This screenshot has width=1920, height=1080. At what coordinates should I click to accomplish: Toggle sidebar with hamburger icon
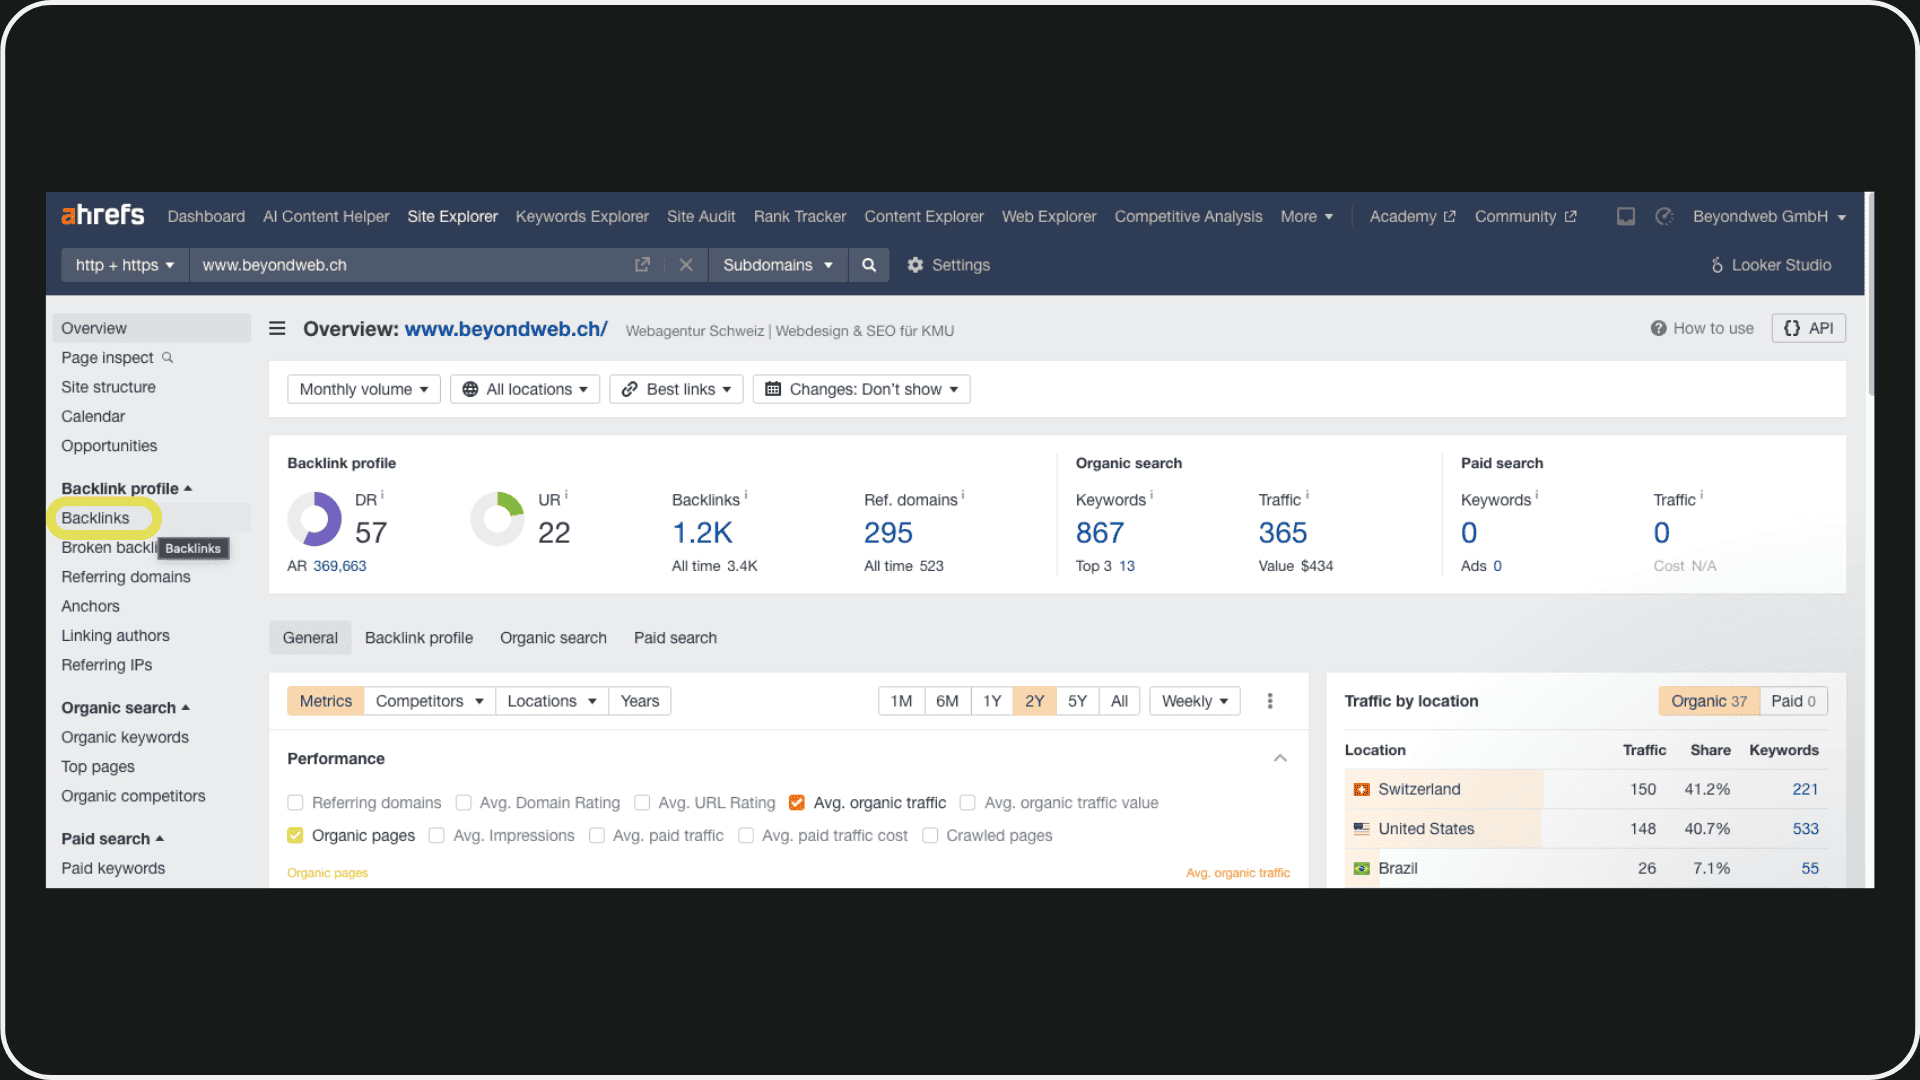click(277, 329)
